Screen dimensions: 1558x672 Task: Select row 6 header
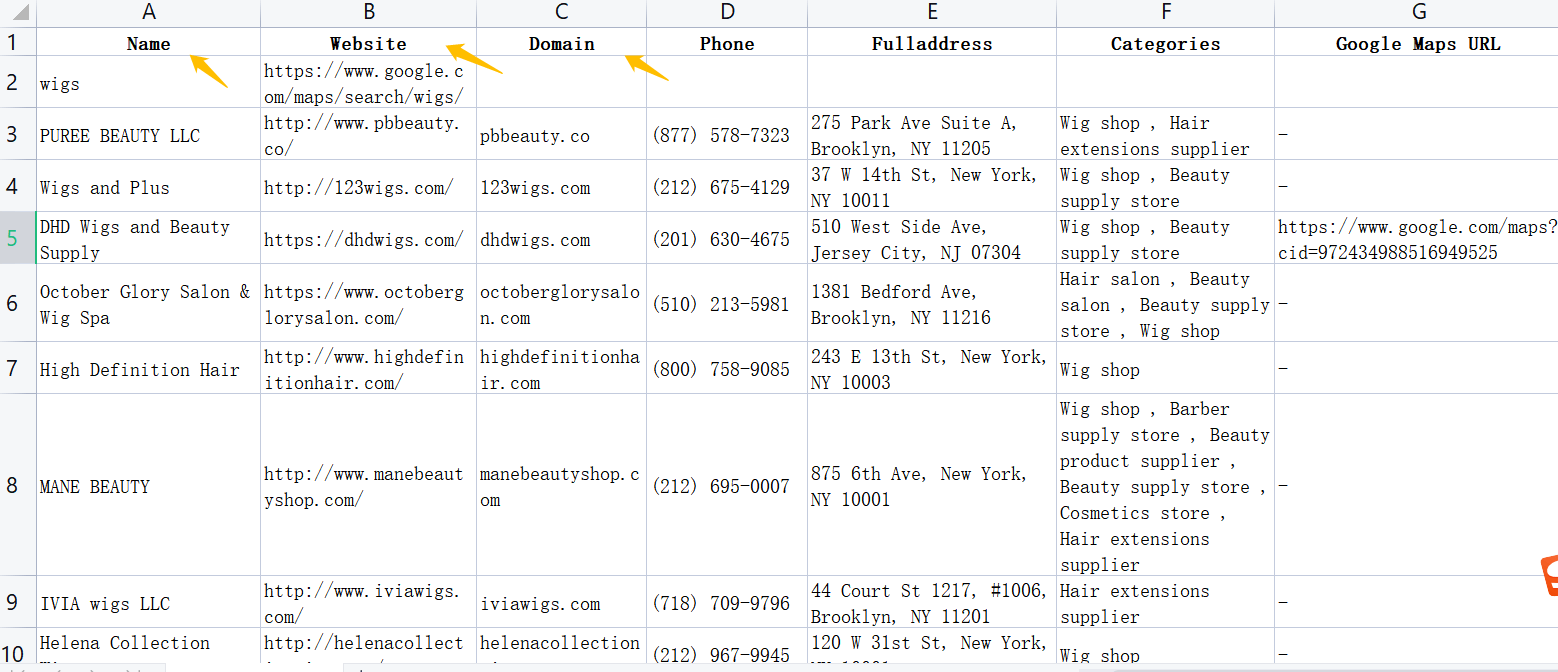[x=18, y=303]
